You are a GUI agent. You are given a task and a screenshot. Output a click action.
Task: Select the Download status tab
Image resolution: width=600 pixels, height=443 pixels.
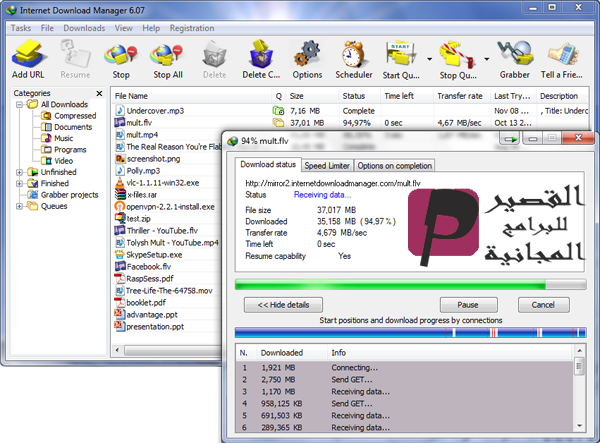tap(268, 164)
